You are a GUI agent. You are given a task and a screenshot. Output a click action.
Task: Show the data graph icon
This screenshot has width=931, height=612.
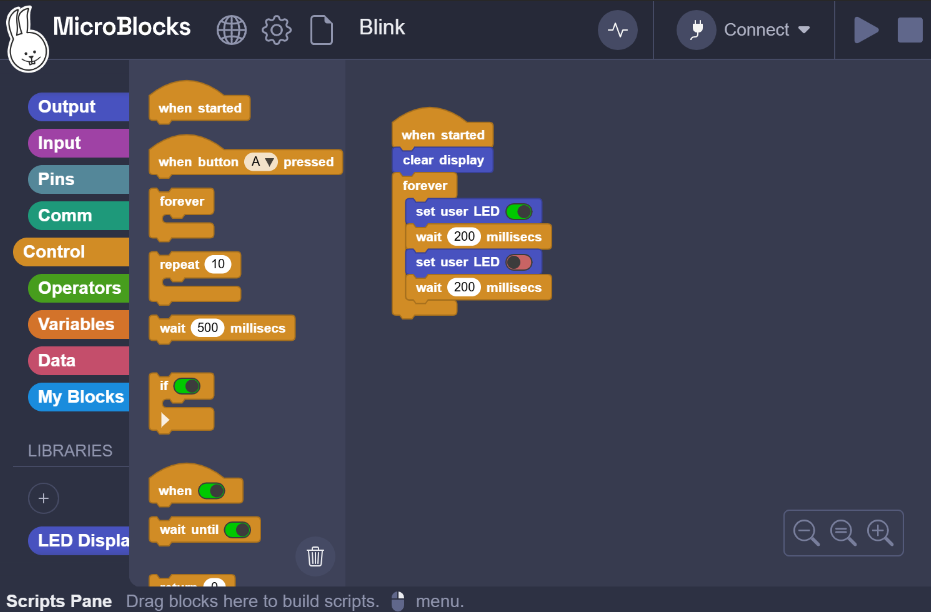click(x=618, y=30)
